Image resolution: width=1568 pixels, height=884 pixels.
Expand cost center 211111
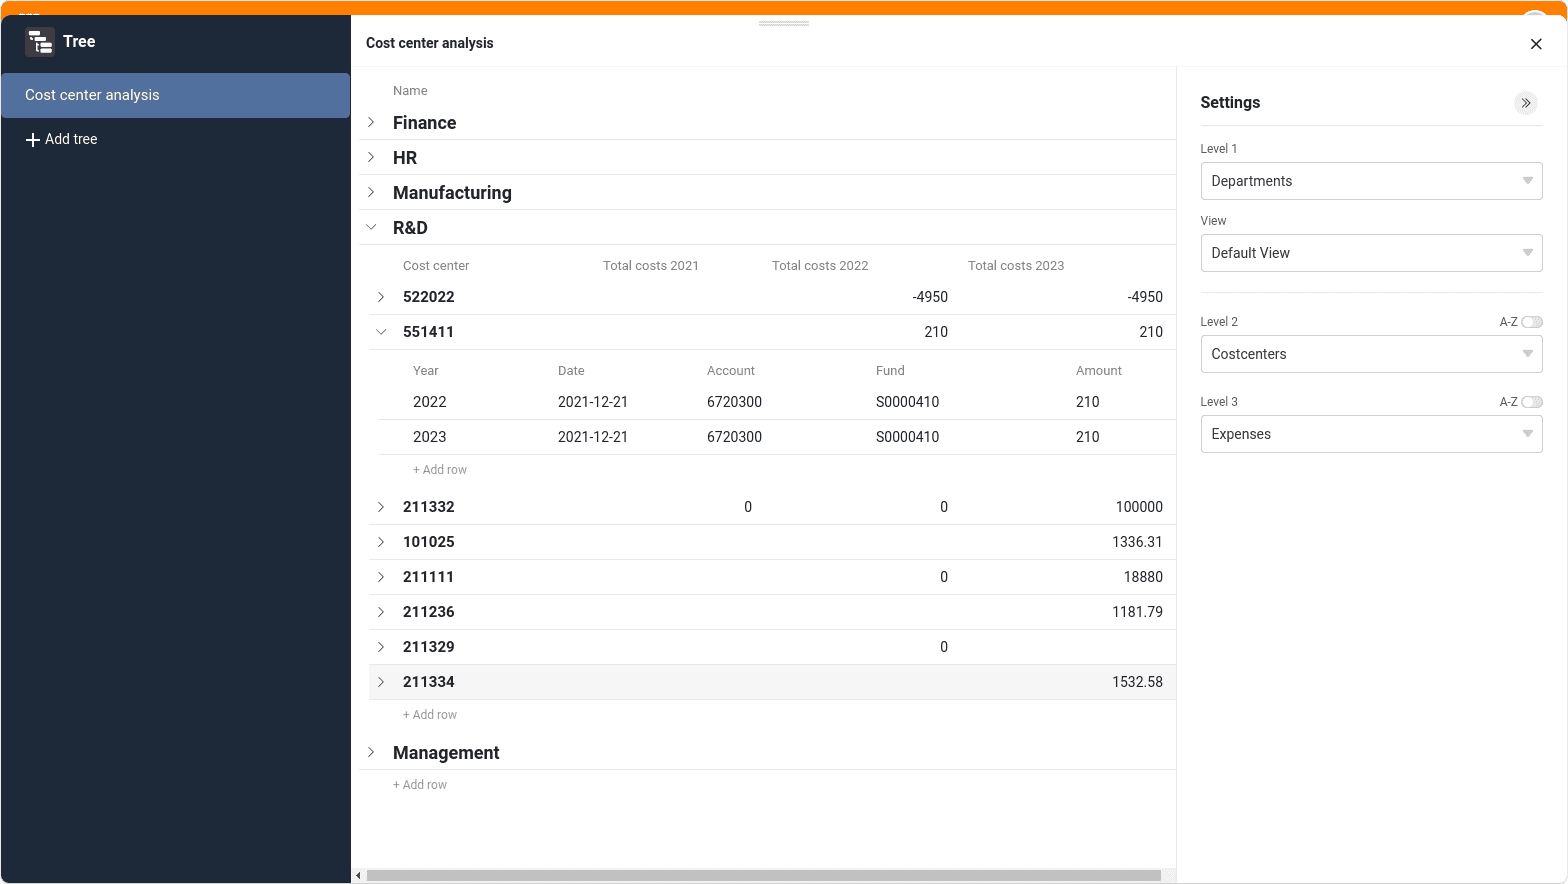[381, 577]
